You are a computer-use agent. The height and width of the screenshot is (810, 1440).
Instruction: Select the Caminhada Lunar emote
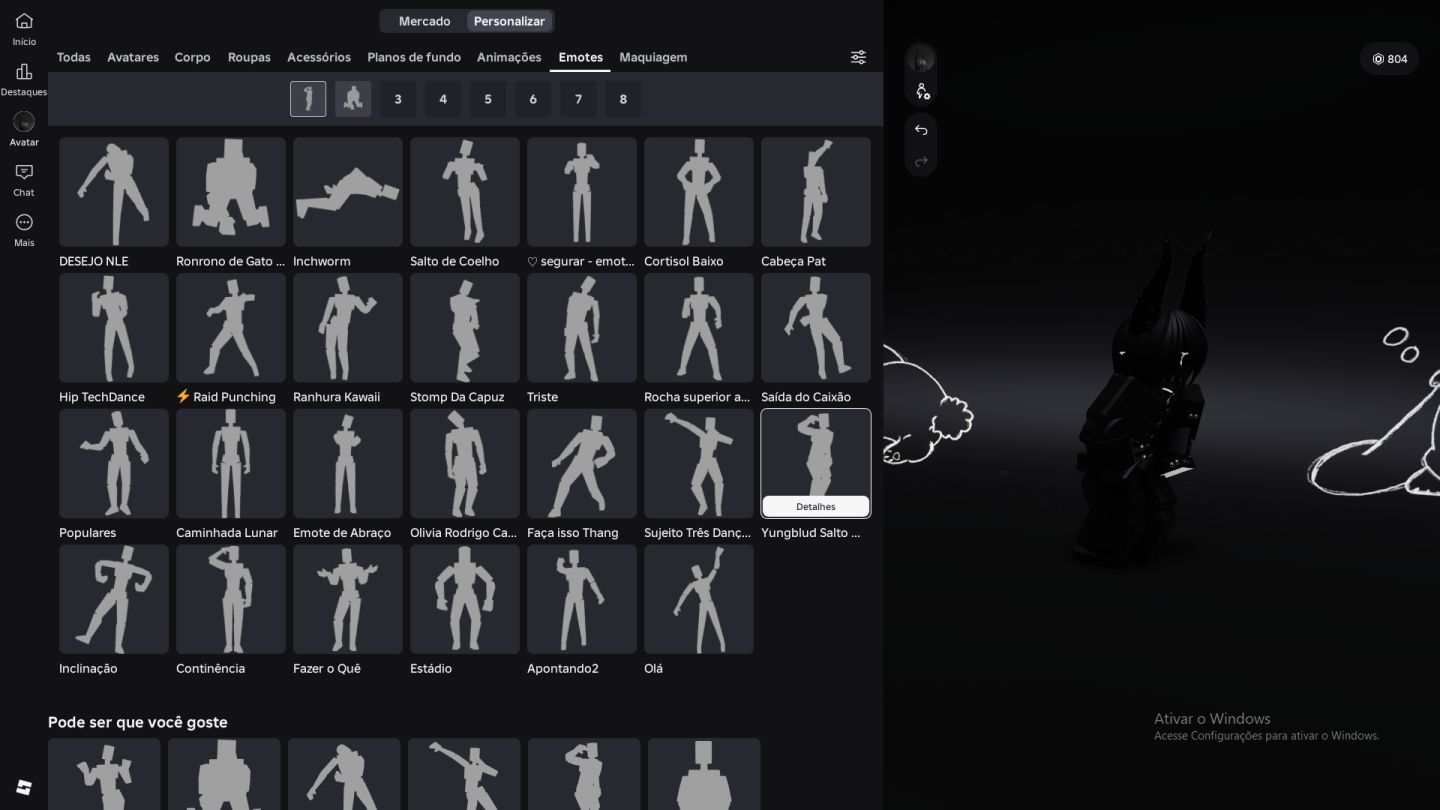231,464
